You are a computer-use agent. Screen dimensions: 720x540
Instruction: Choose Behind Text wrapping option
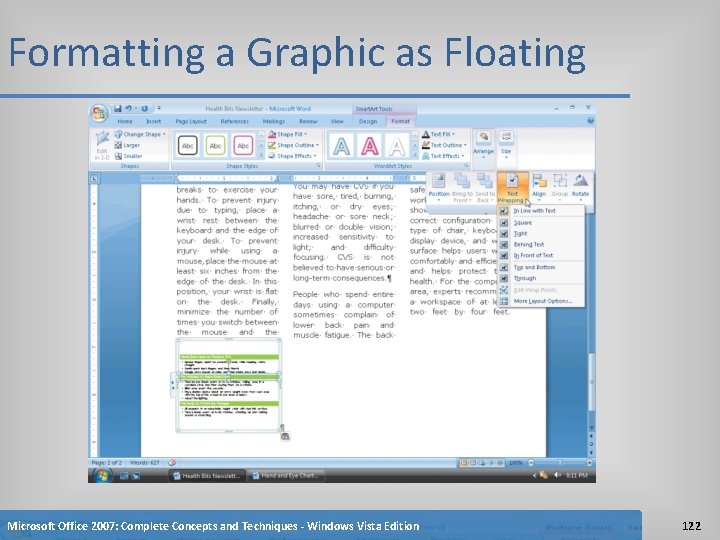coord(541,245)
